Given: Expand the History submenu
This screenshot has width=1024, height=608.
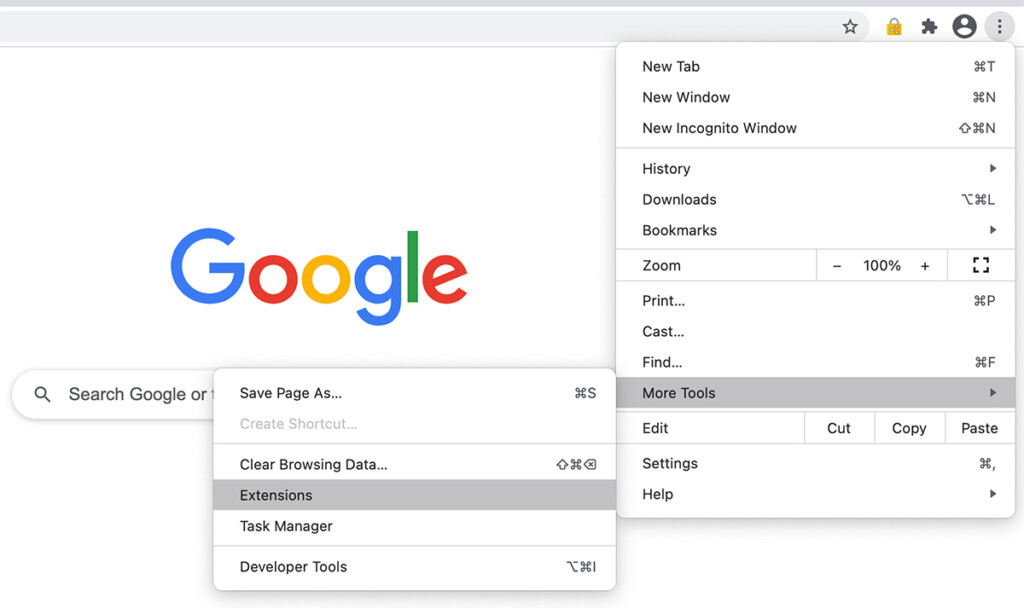Looking at the screenshot, I should tap(815, 168).
